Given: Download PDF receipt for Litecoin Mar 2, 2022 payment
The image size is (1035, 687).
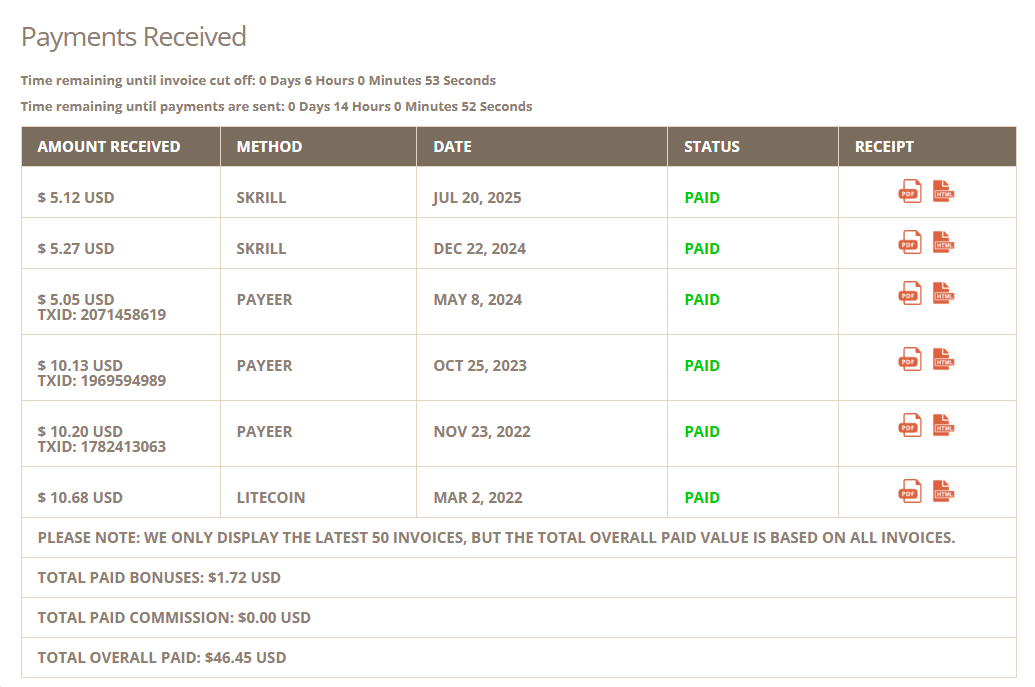Looking at the screenshot, I should coord(910,491).
